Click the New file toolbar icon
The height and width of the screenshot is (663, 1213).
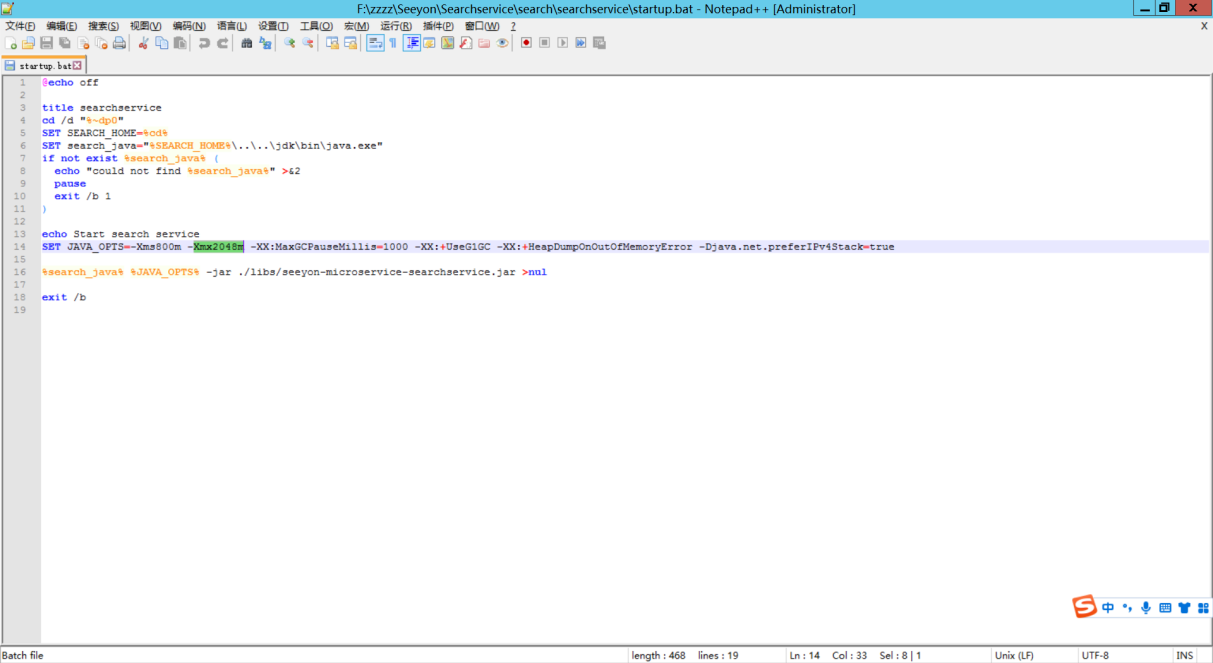[x=11, y=43]
